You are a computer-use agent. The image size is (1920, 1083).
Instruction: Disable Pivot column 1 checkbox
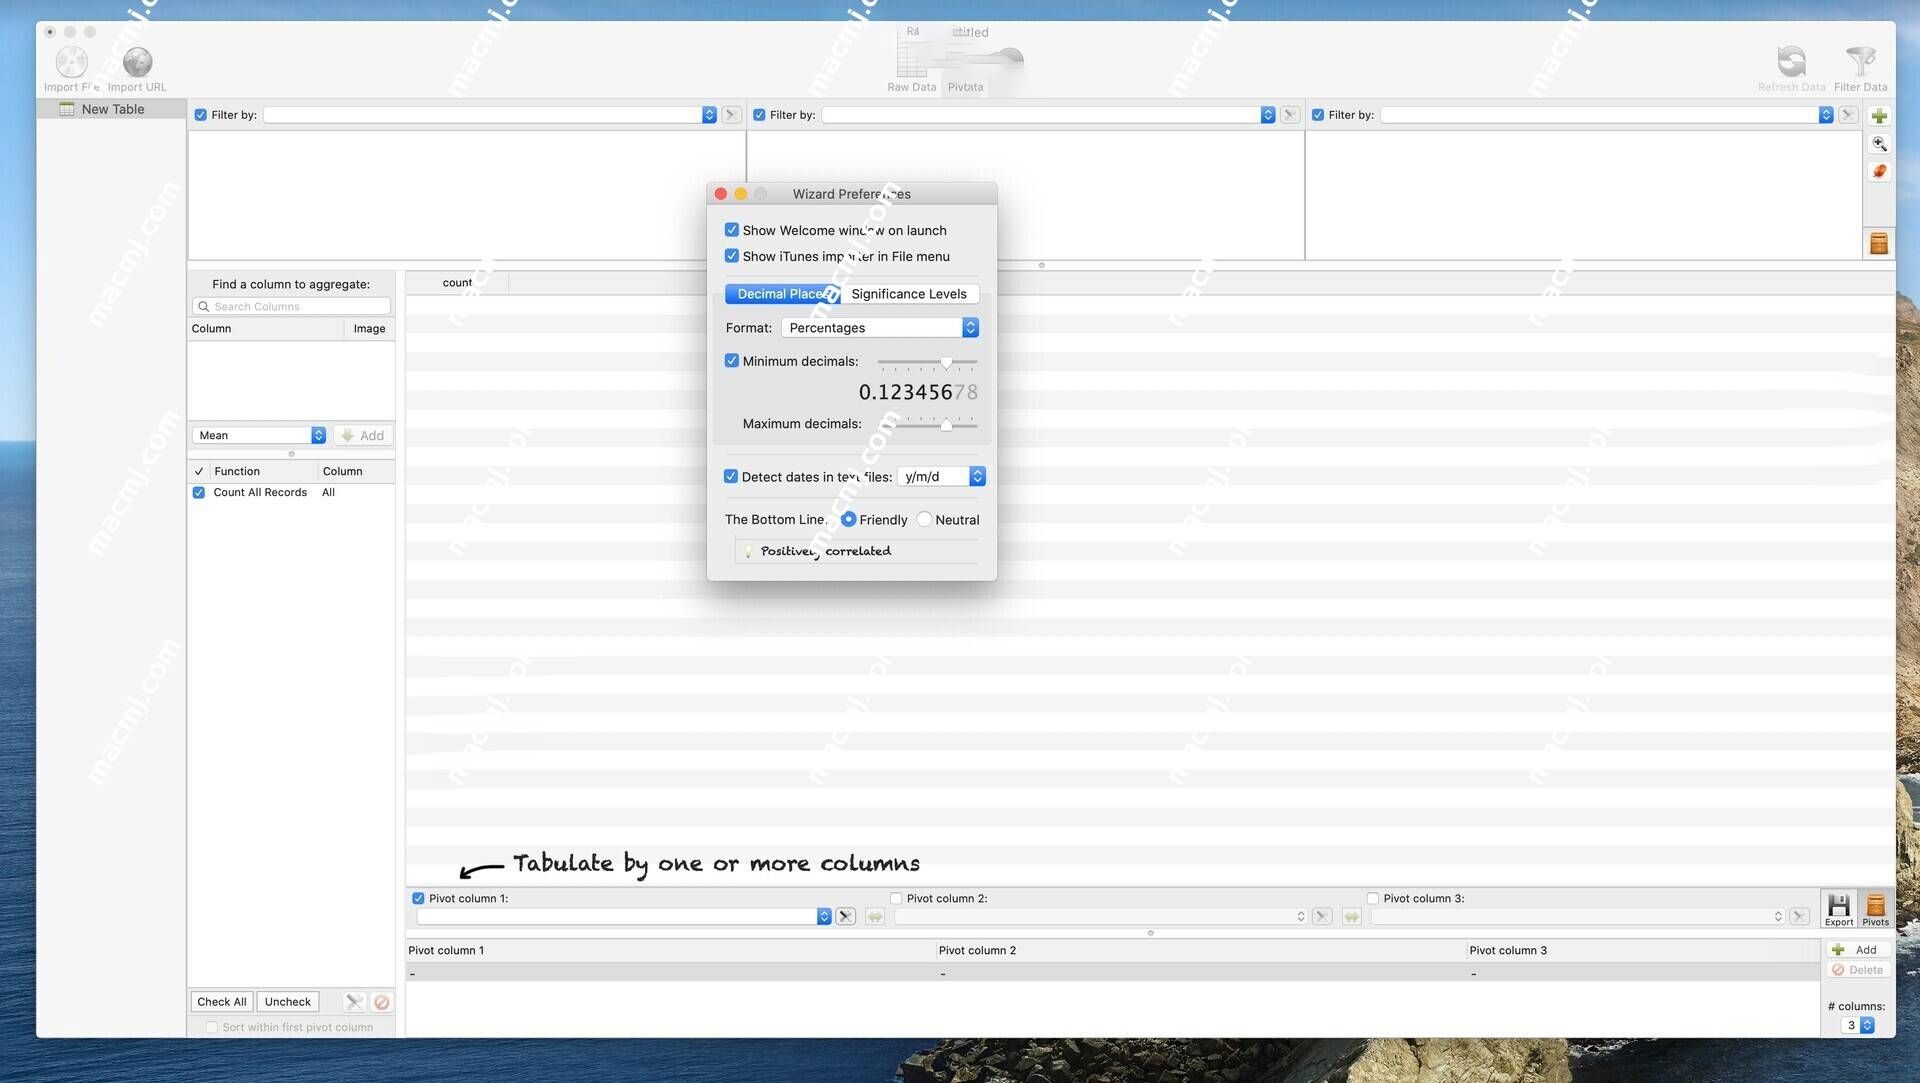(x=418, y=898)
